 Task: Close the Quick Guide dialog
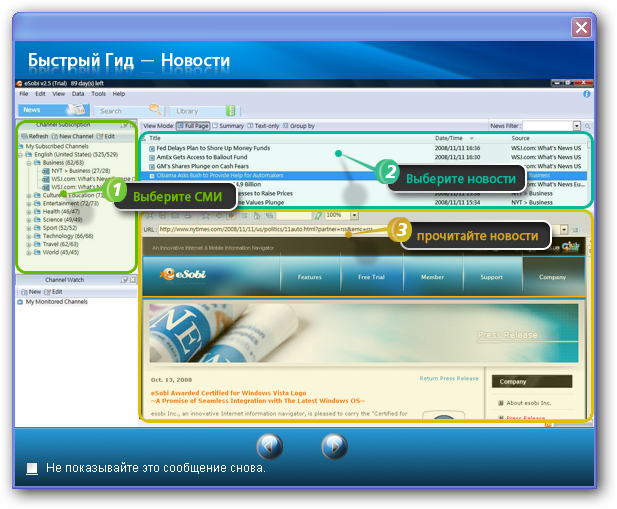581,28
